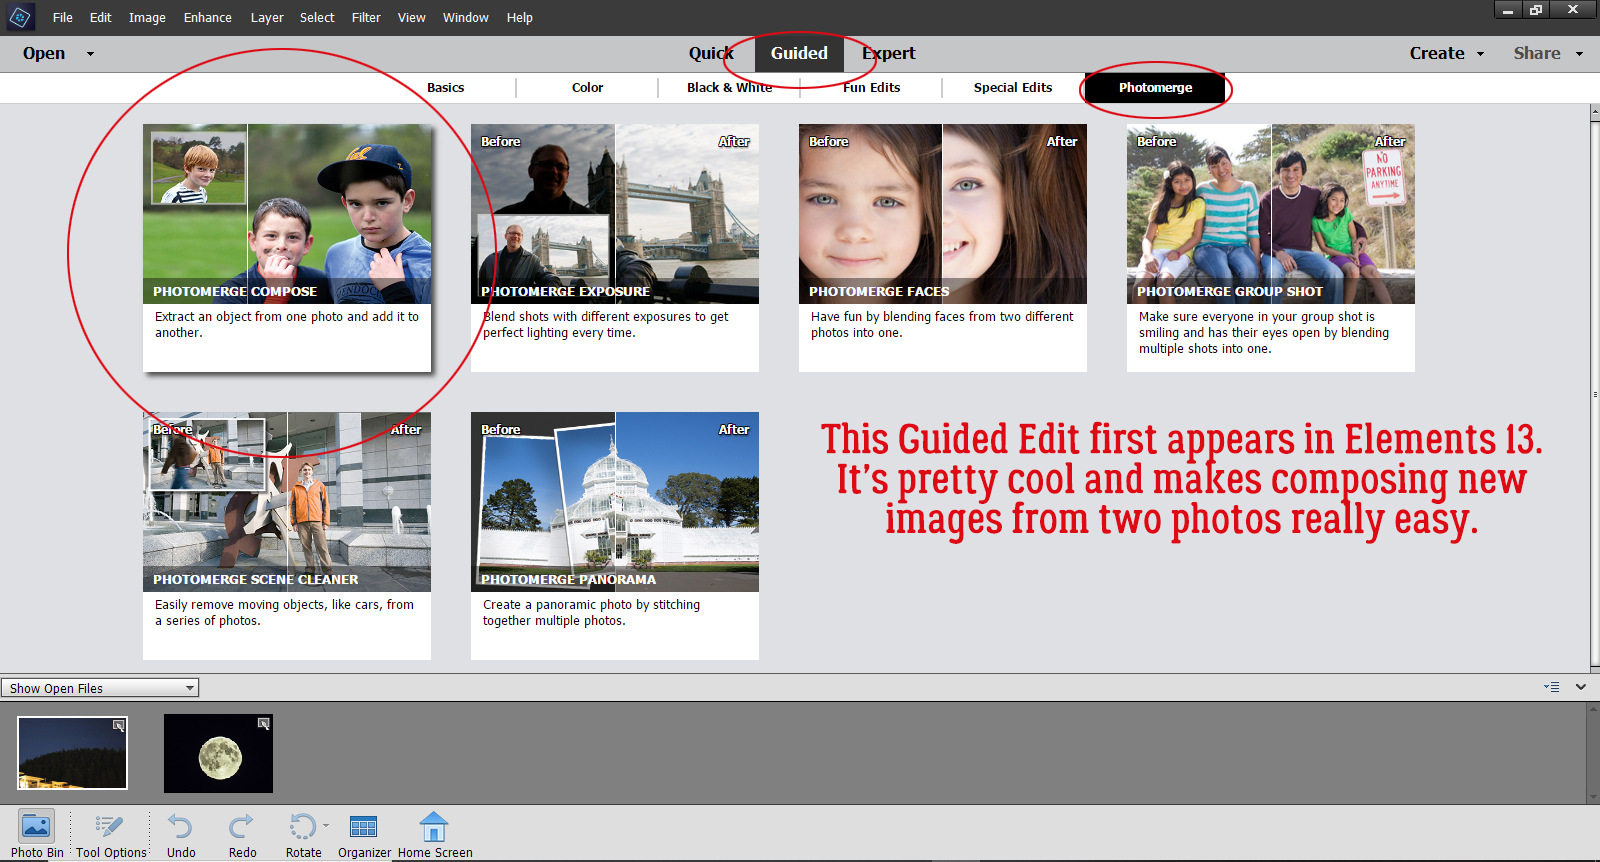
Task: Open the Filter menu
Action: 366,18
